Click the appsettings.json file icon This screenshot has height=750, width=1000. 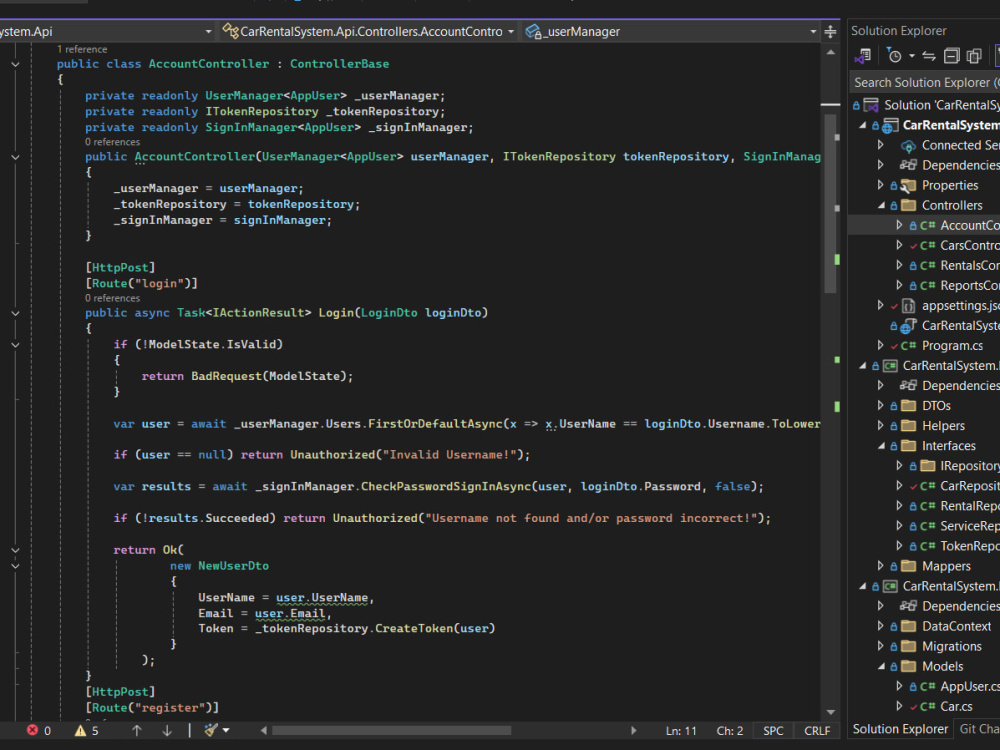908,306
